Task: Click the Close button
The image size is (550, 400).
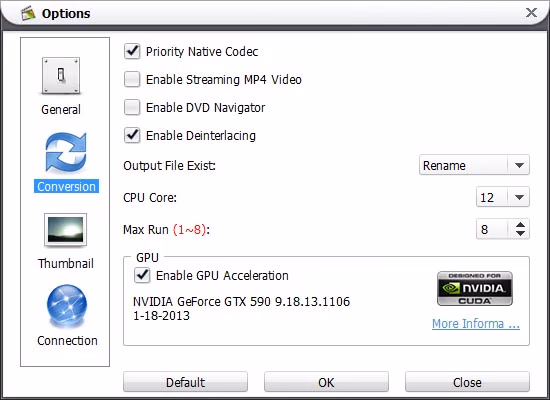Action: click(x=467, y=382)
